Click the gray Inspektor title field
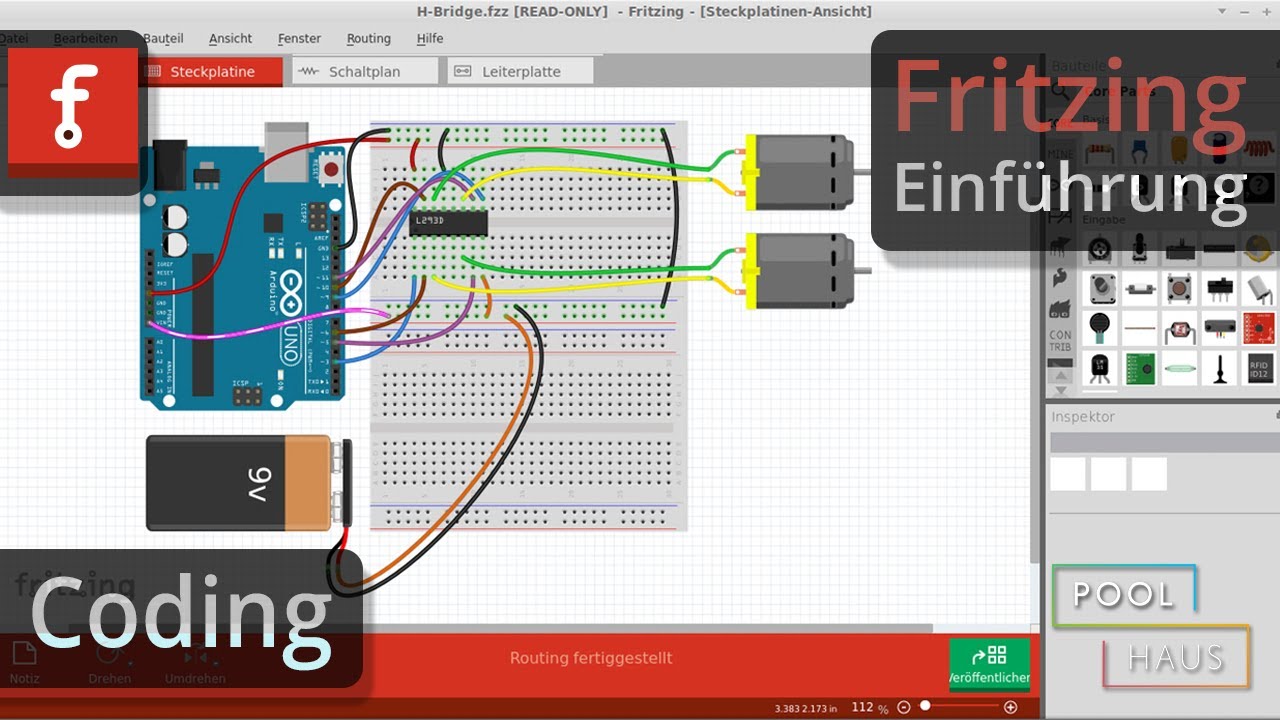 (1164, 442)
